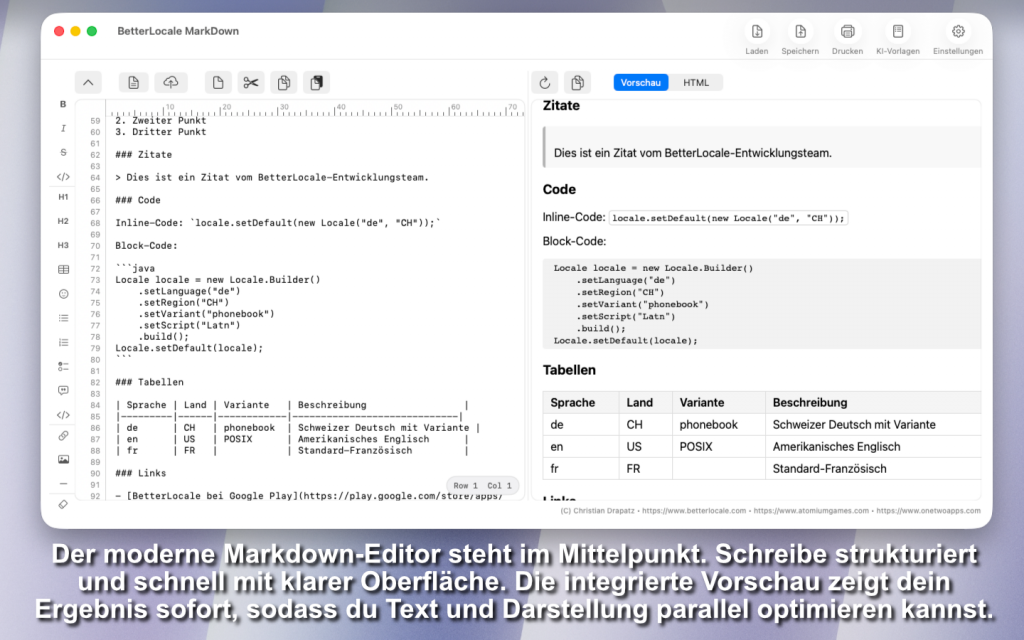
Task: Cut the selection with the scissors icon
Action: [x=251, y=83]
